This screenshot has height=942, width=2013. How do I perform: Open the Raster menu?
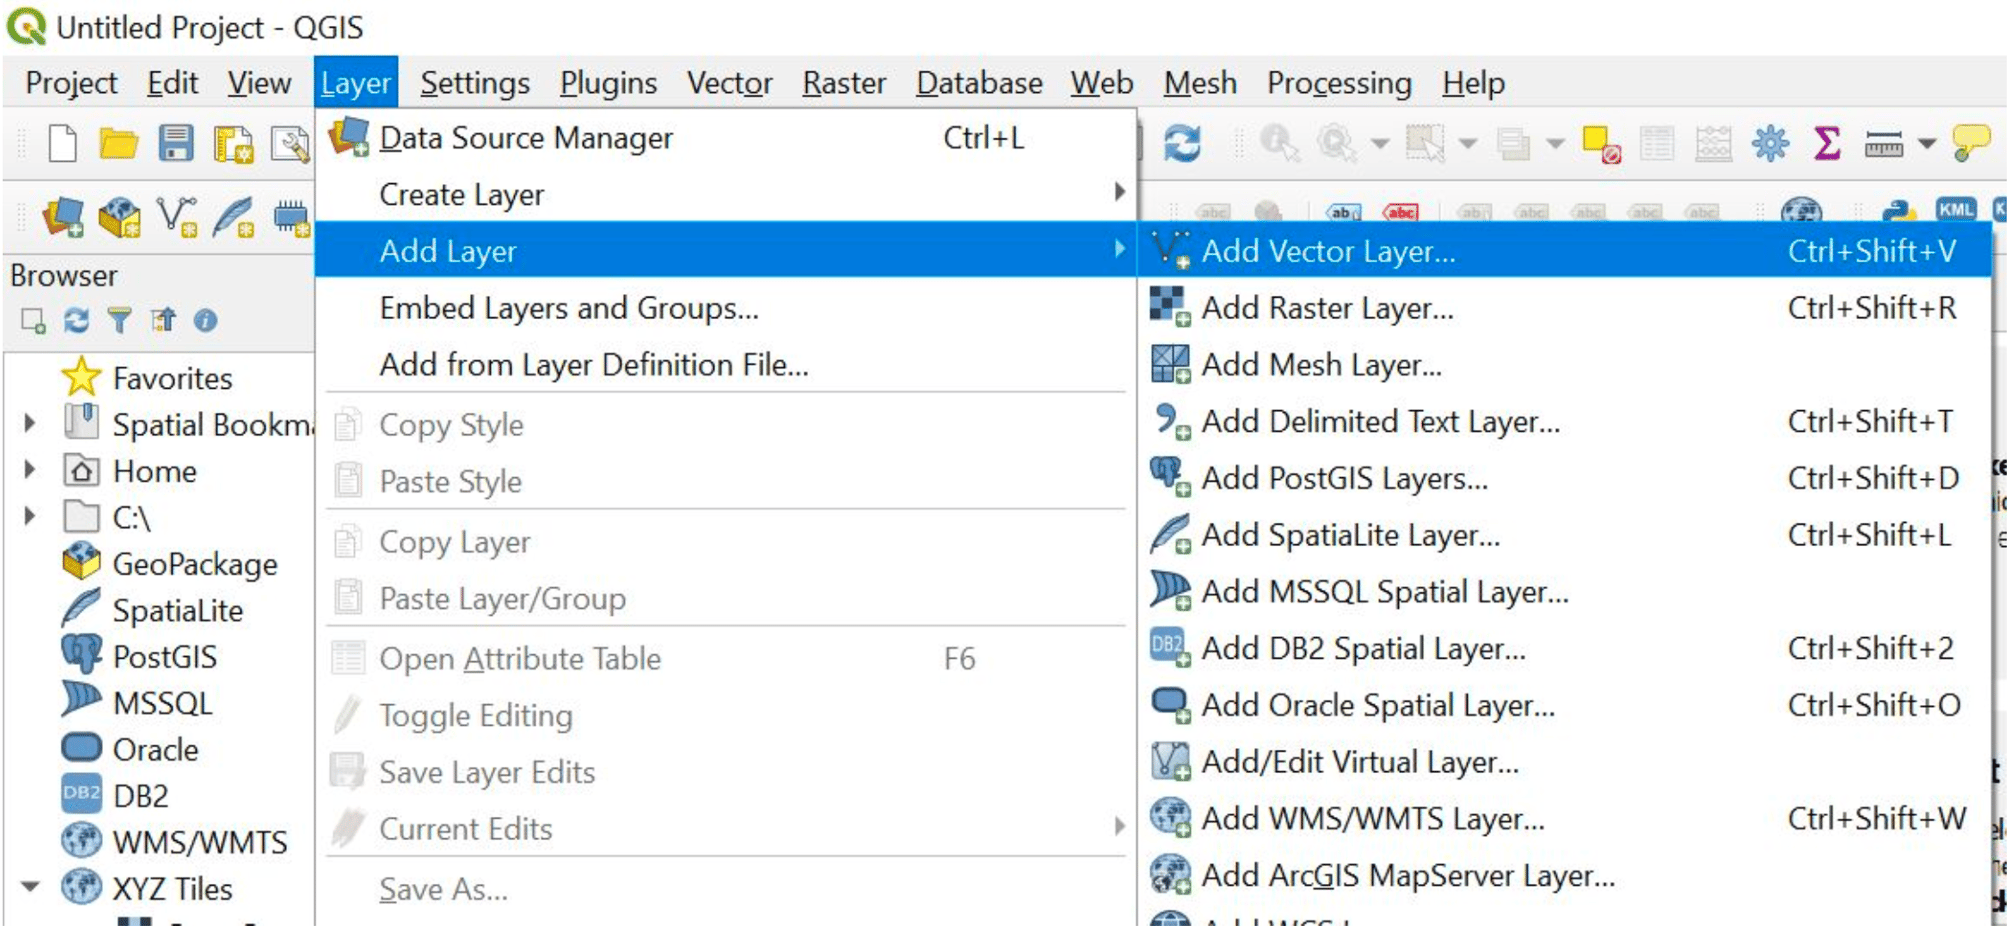point(843,83)
